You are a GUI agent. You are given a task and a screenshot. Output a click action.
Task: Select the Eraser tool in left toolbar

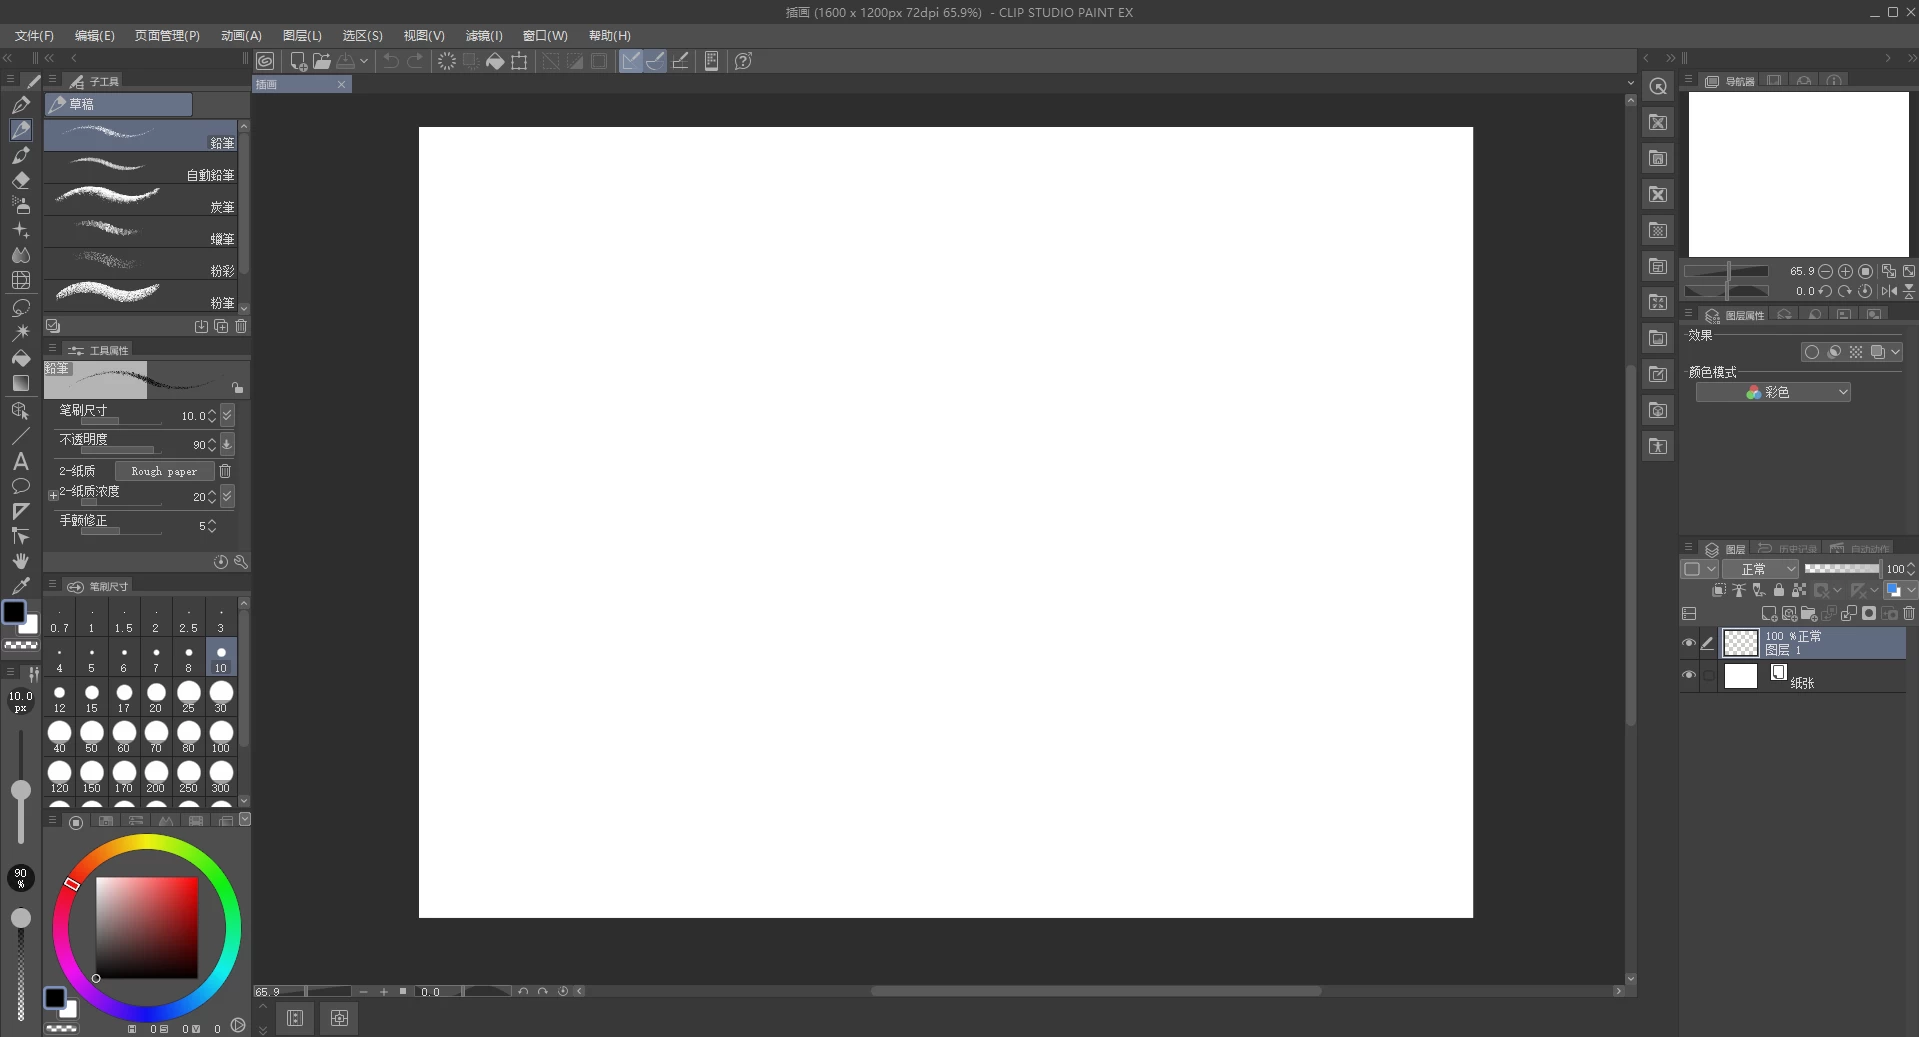coord(20,181)
